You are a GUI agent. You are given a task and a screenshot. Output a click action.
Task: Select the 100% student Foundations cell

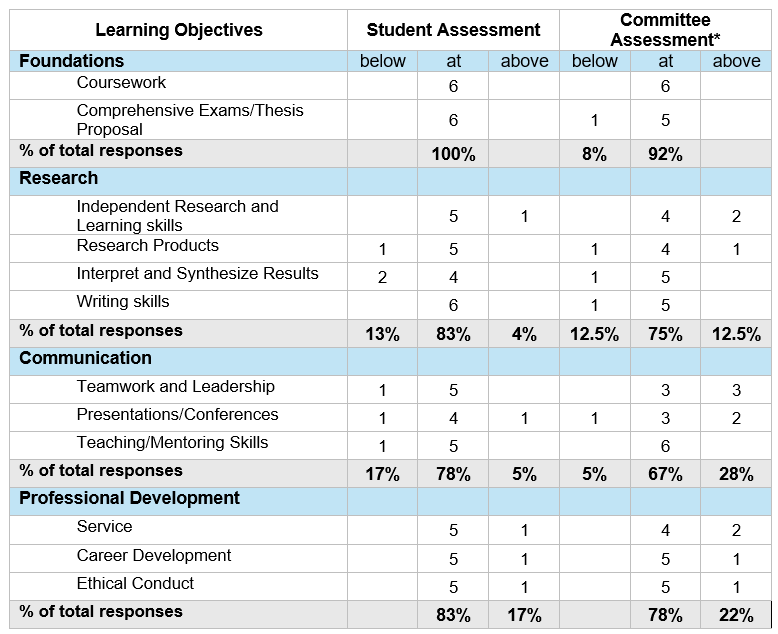click(x=453, y=154)
